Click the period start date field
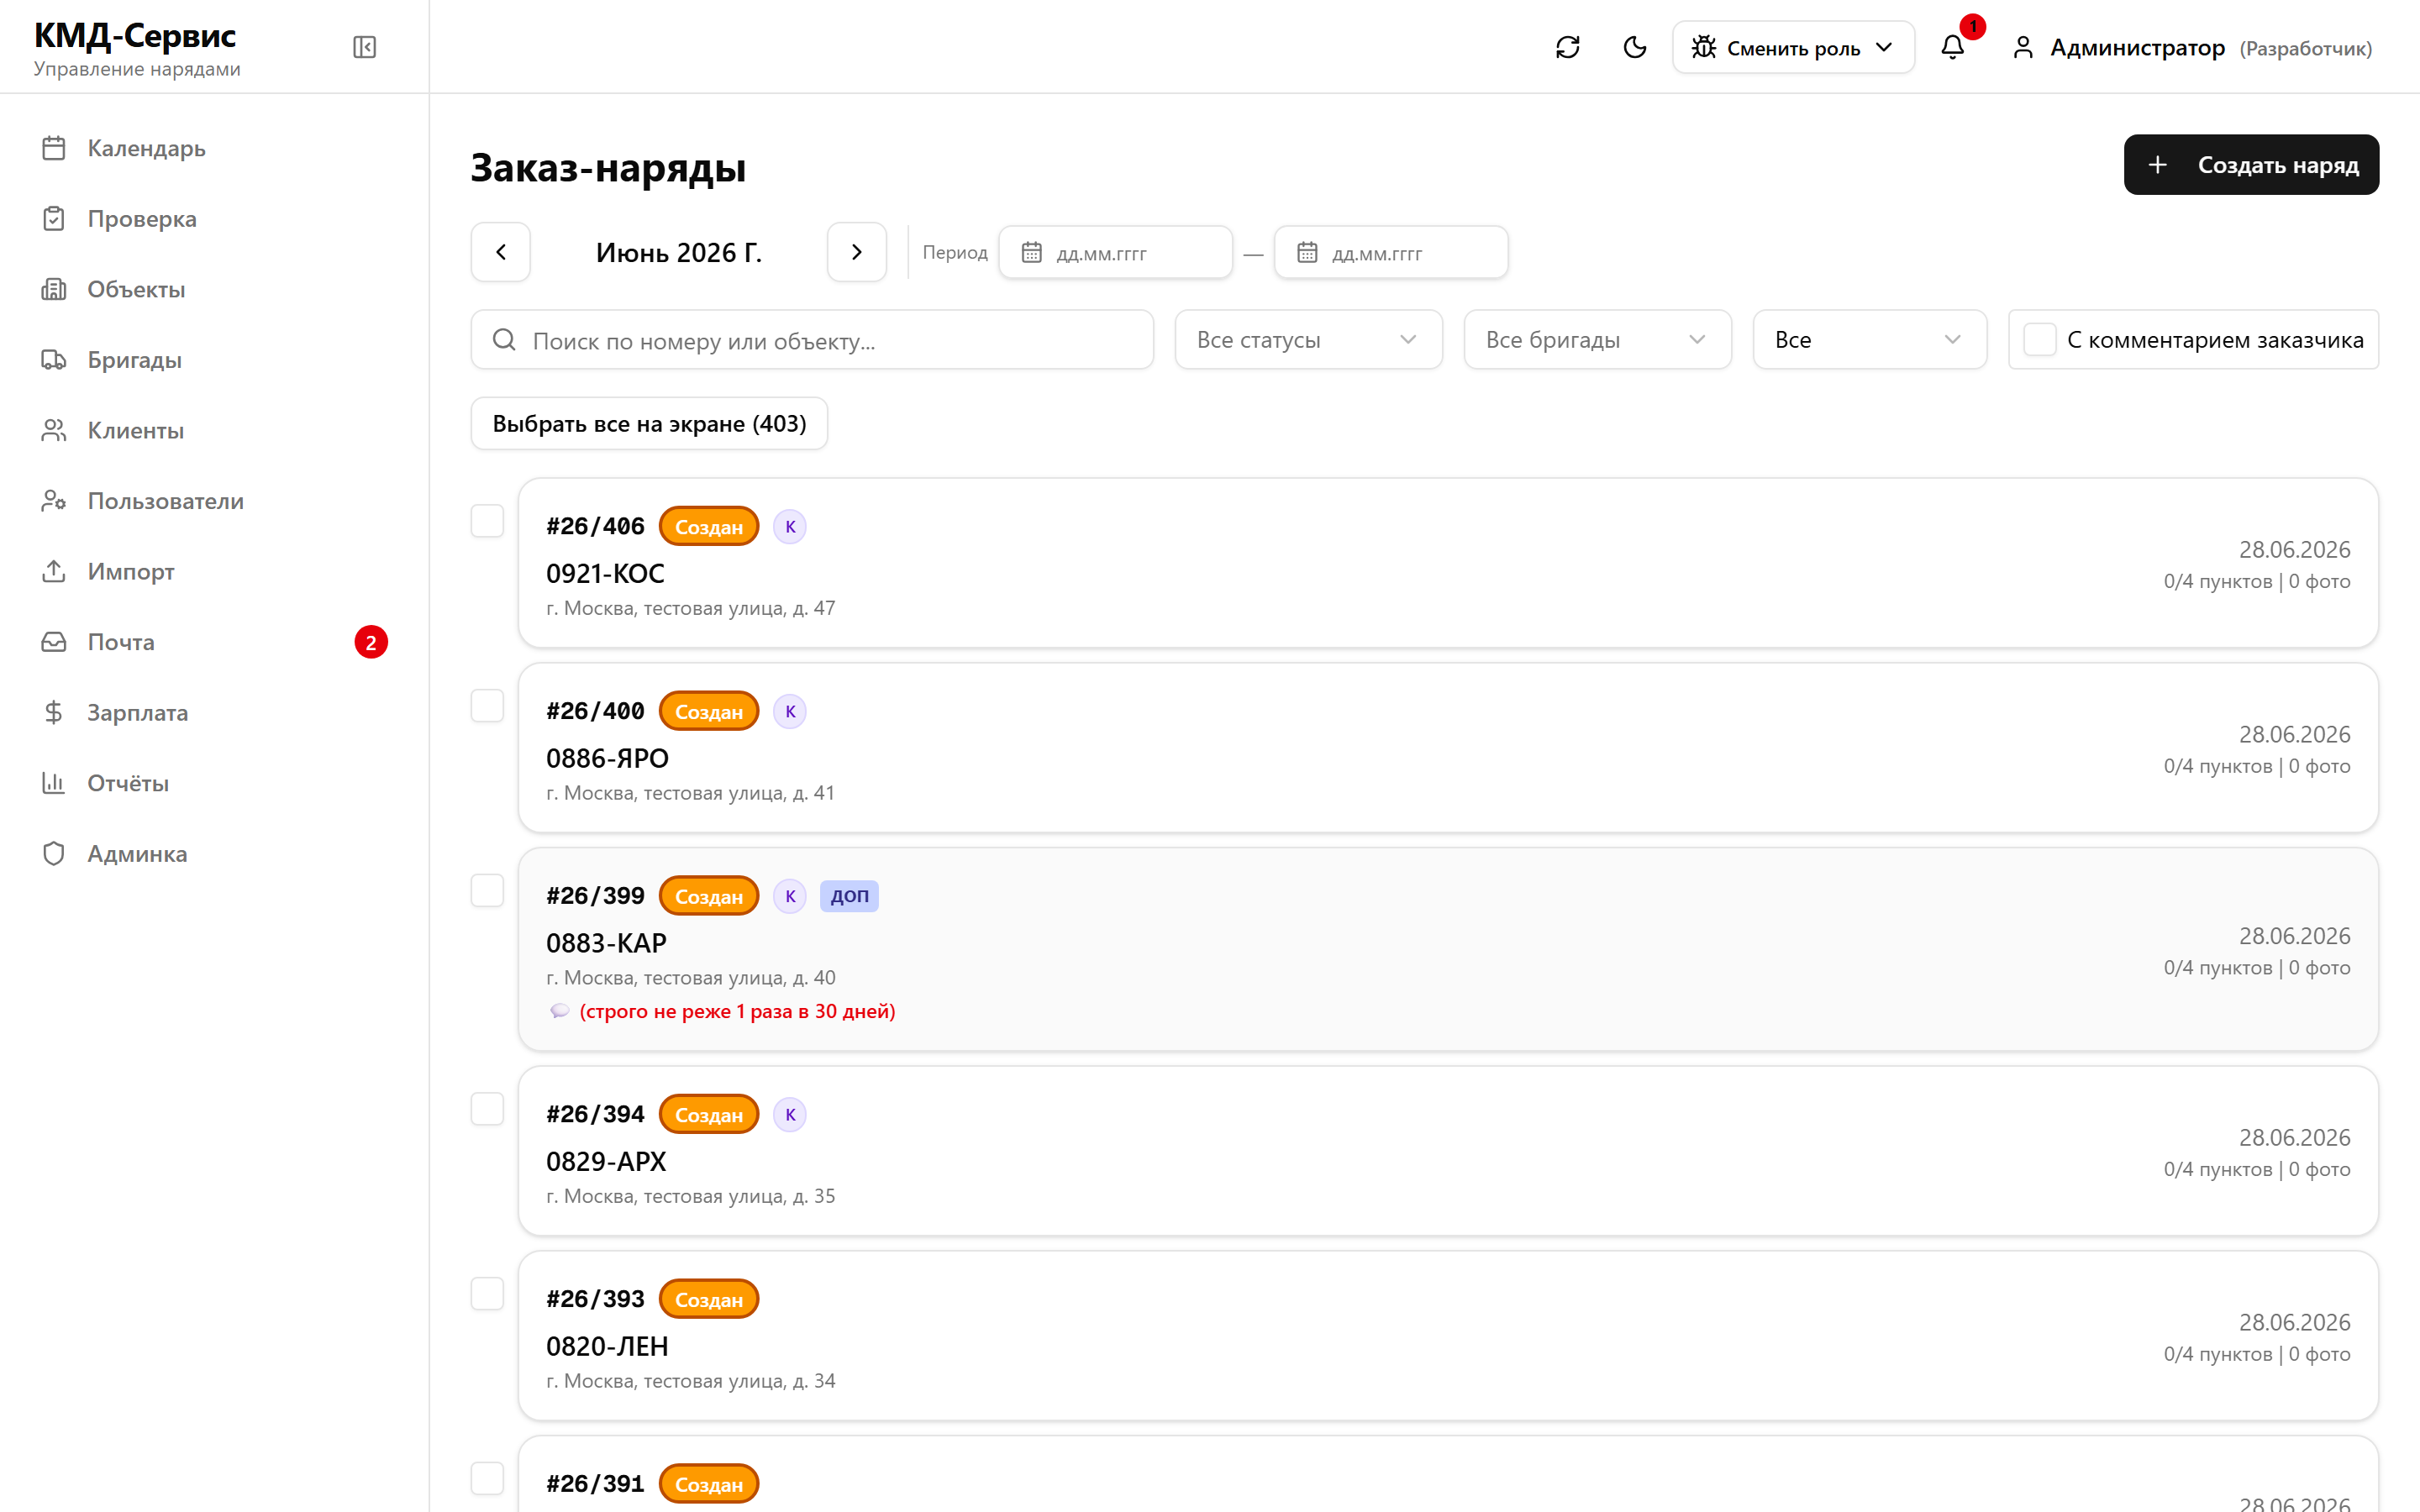 pos(1115,252)
